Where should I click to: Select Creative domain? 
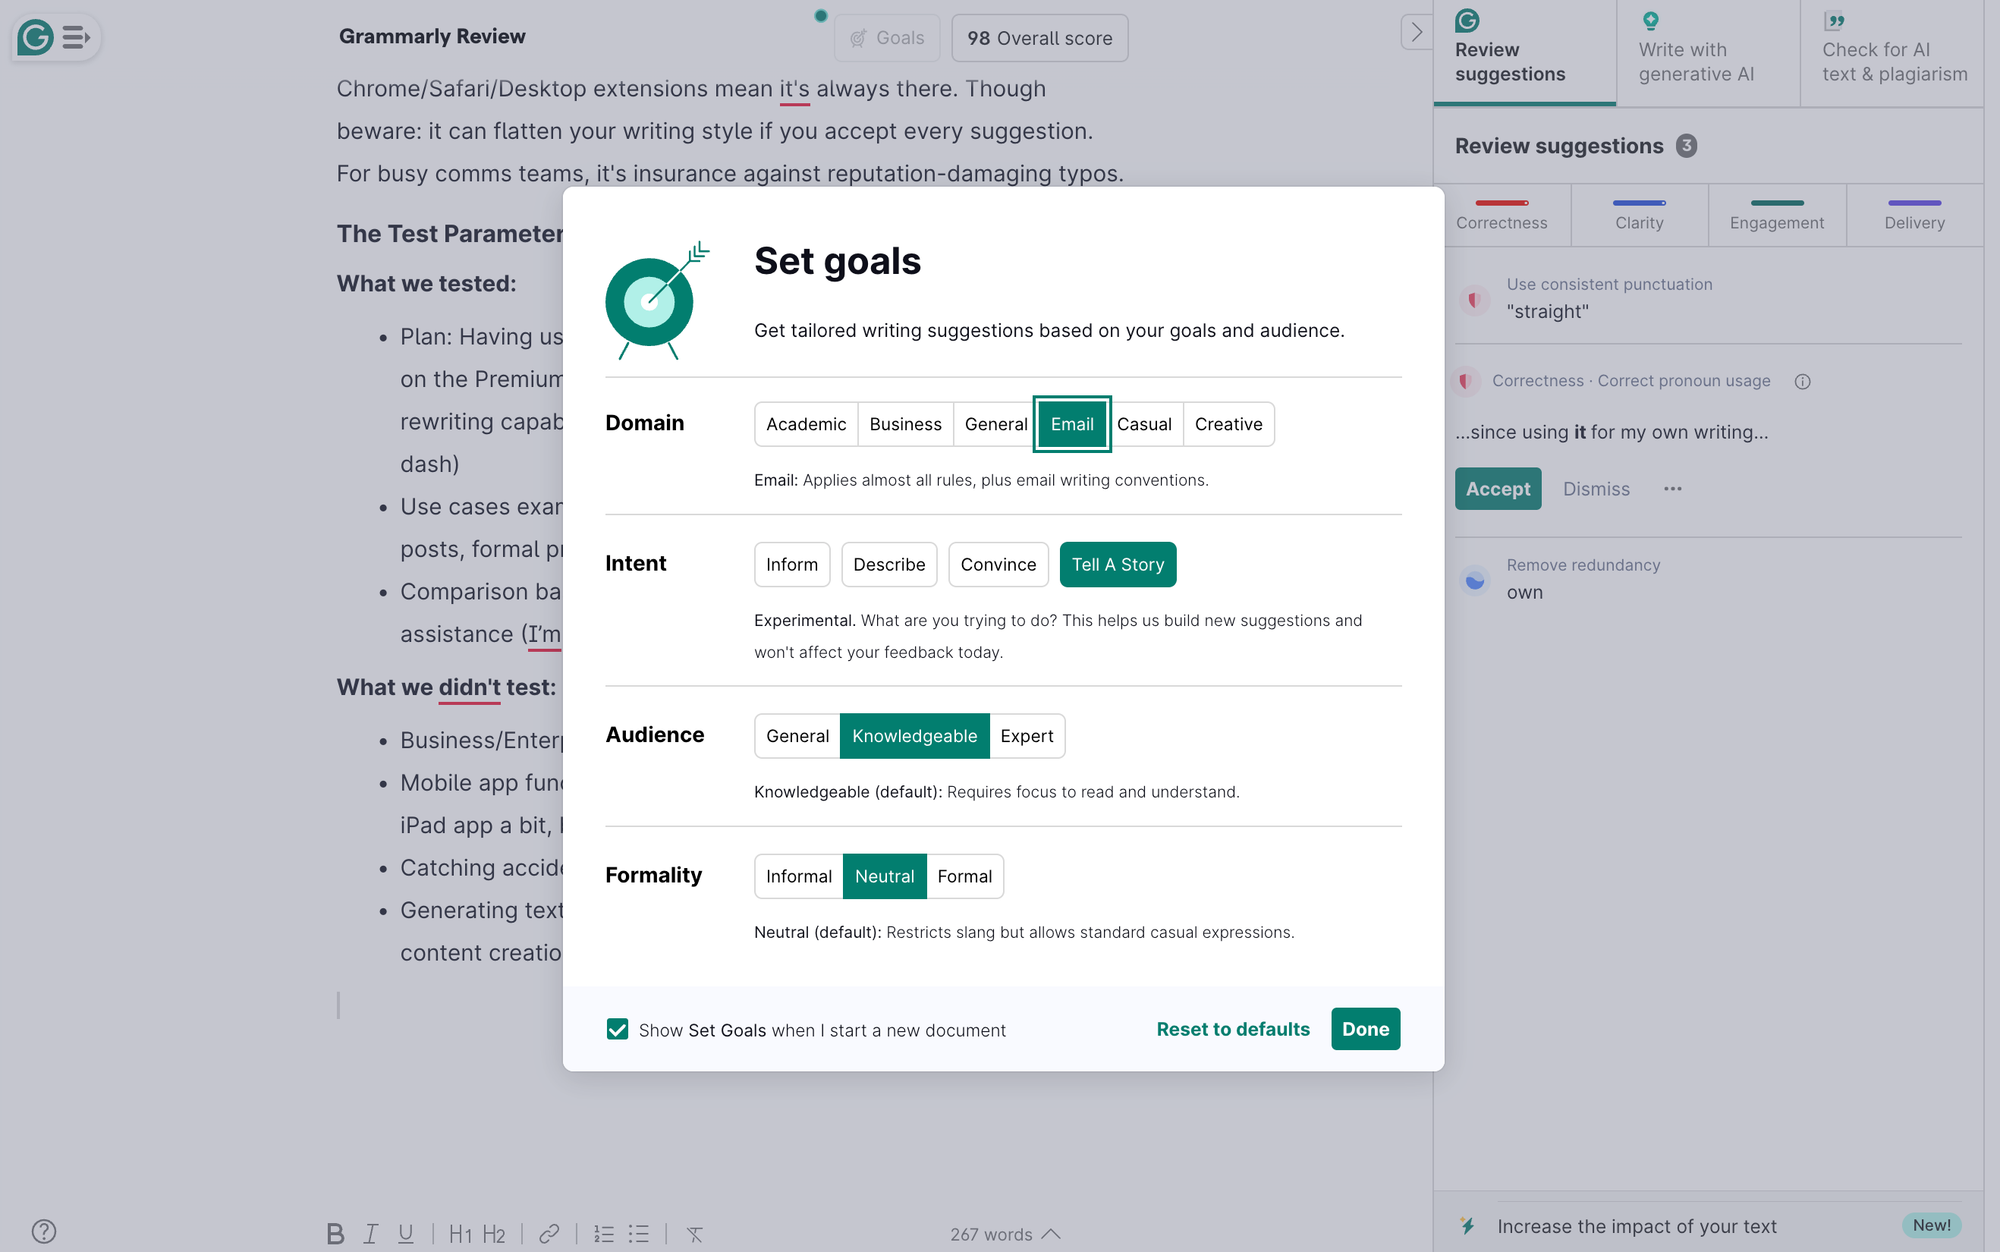(1228, 424)
